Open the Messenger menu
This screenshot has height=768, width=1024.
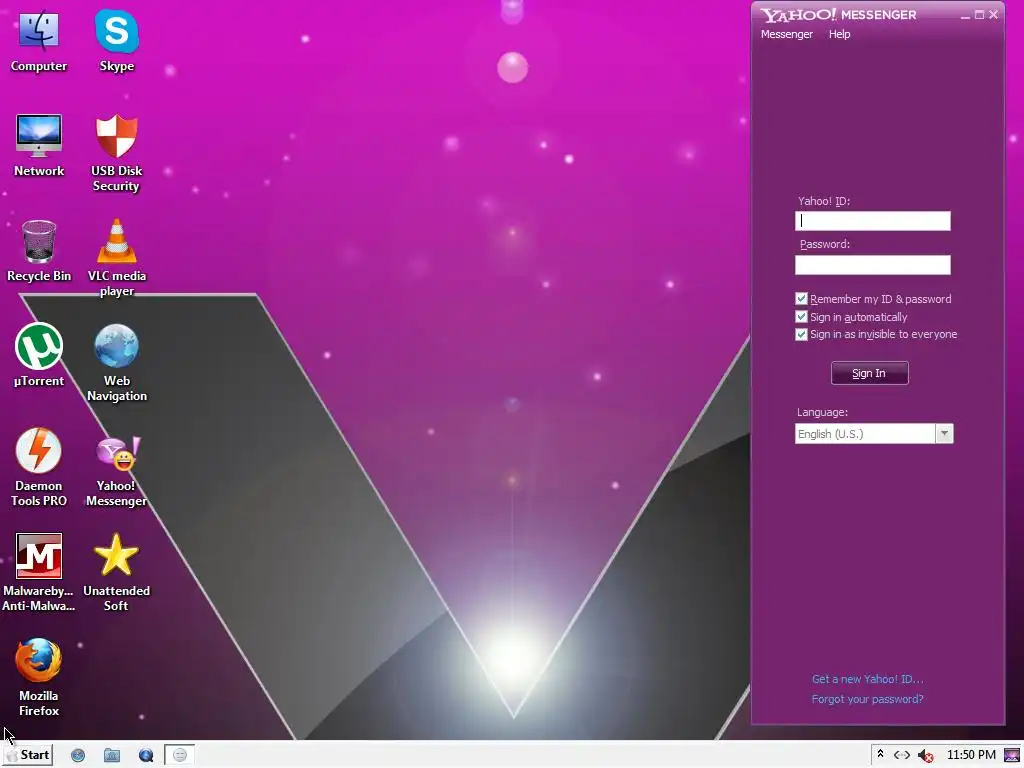point(786,34)
